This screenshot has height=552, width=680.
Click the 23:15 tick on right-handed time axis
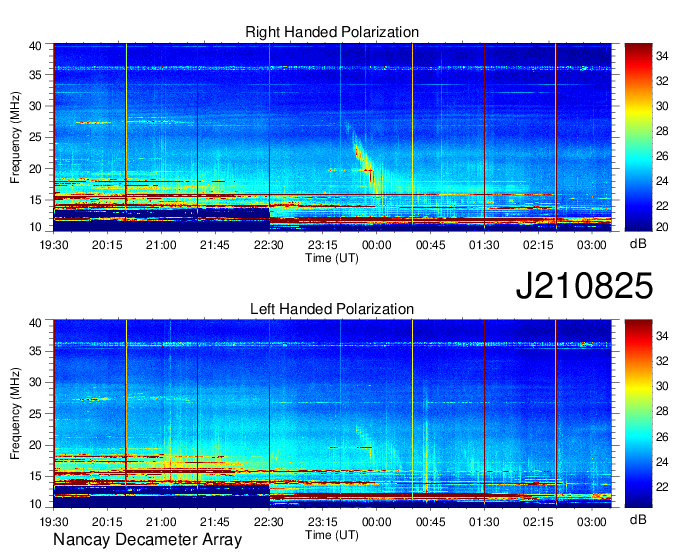coord(323,245)
